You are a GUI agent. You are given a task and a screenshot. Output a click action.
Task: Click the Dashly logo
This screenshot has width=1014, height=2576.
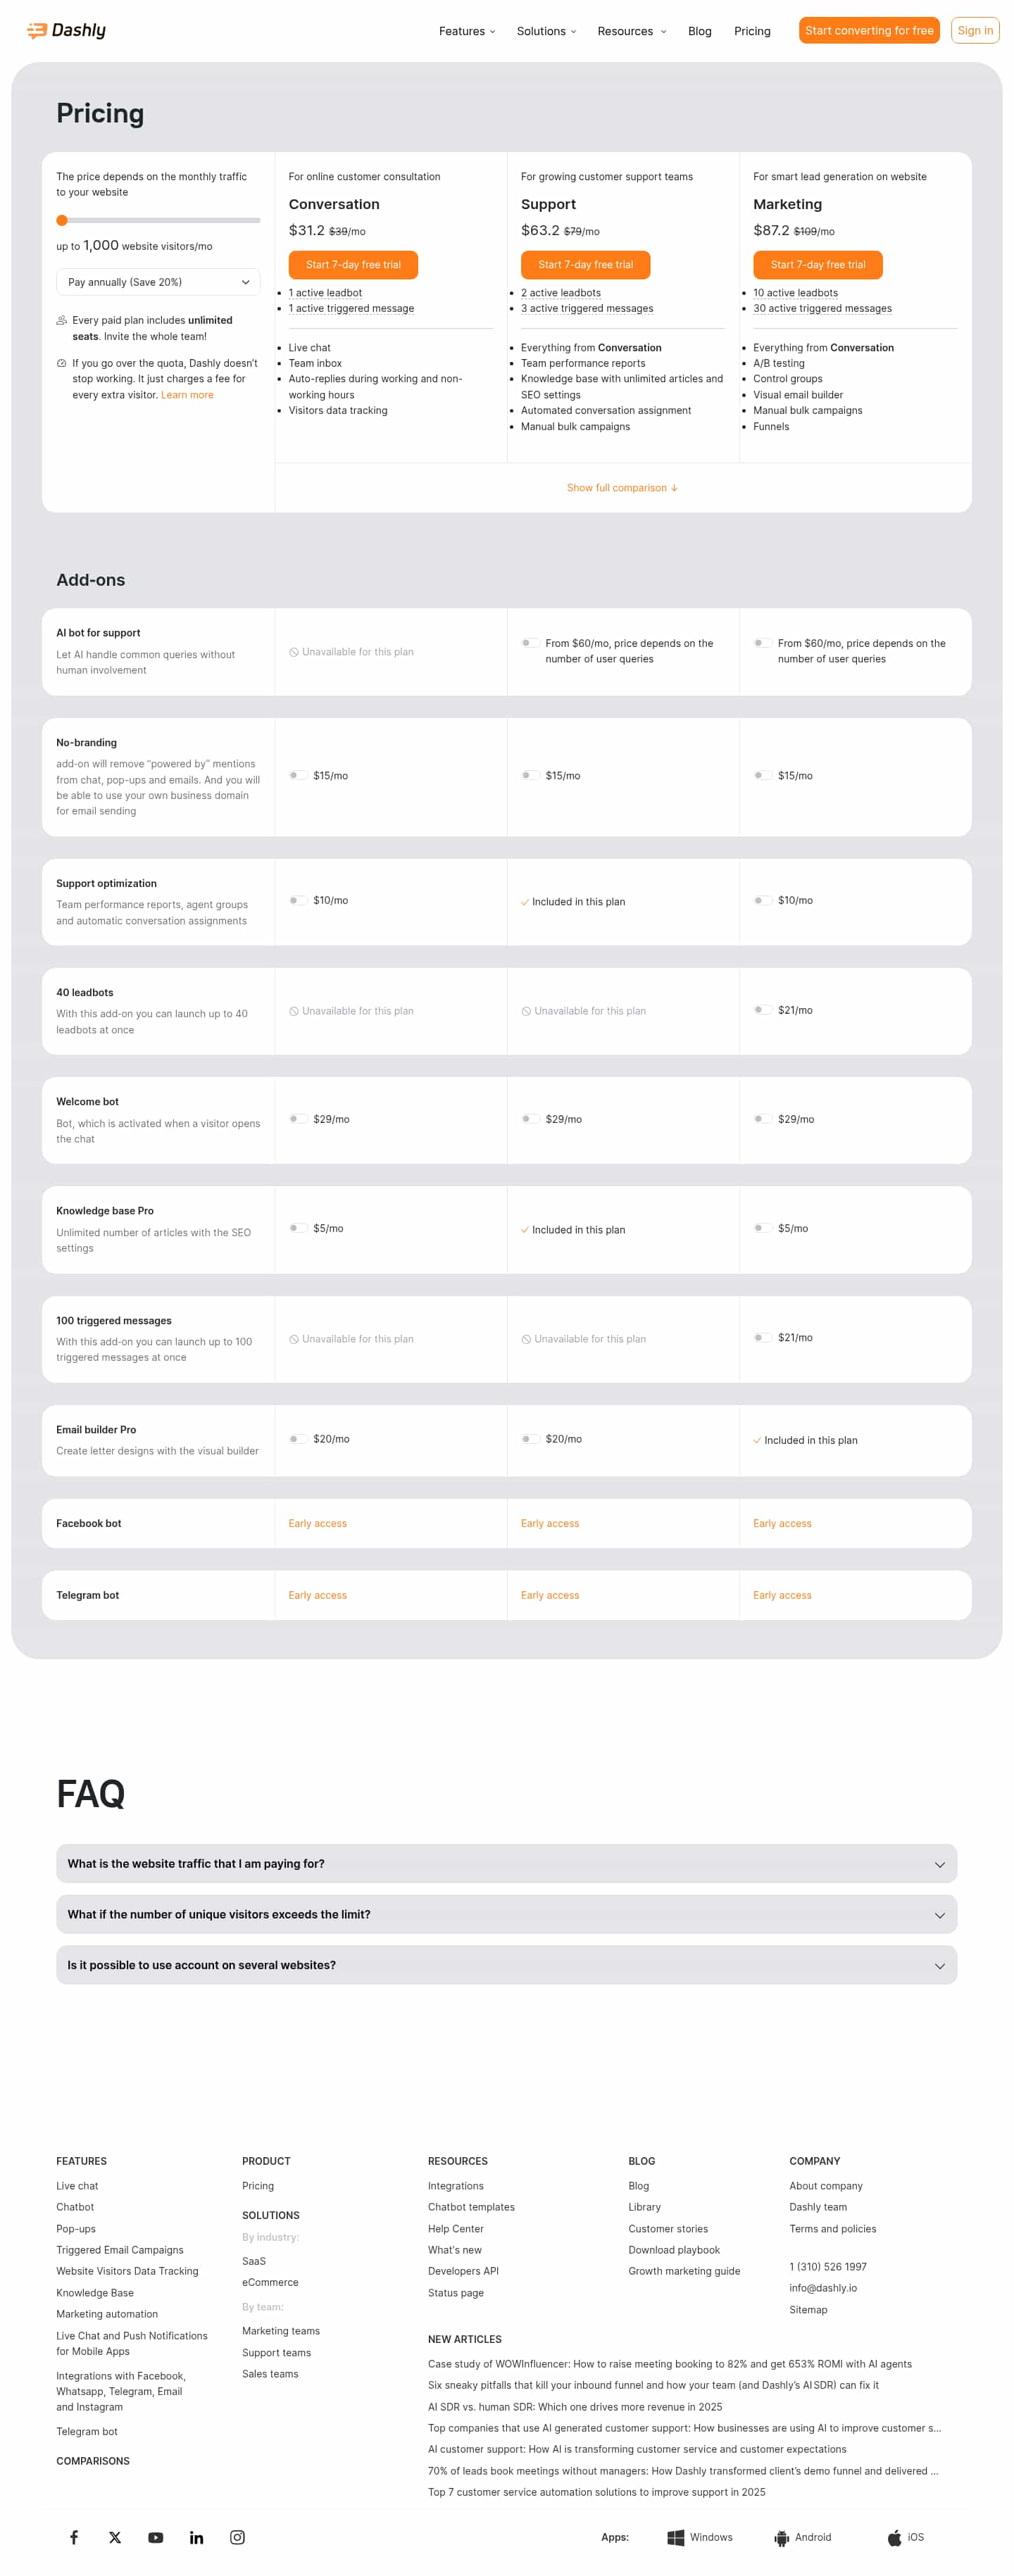pos(65,30)
